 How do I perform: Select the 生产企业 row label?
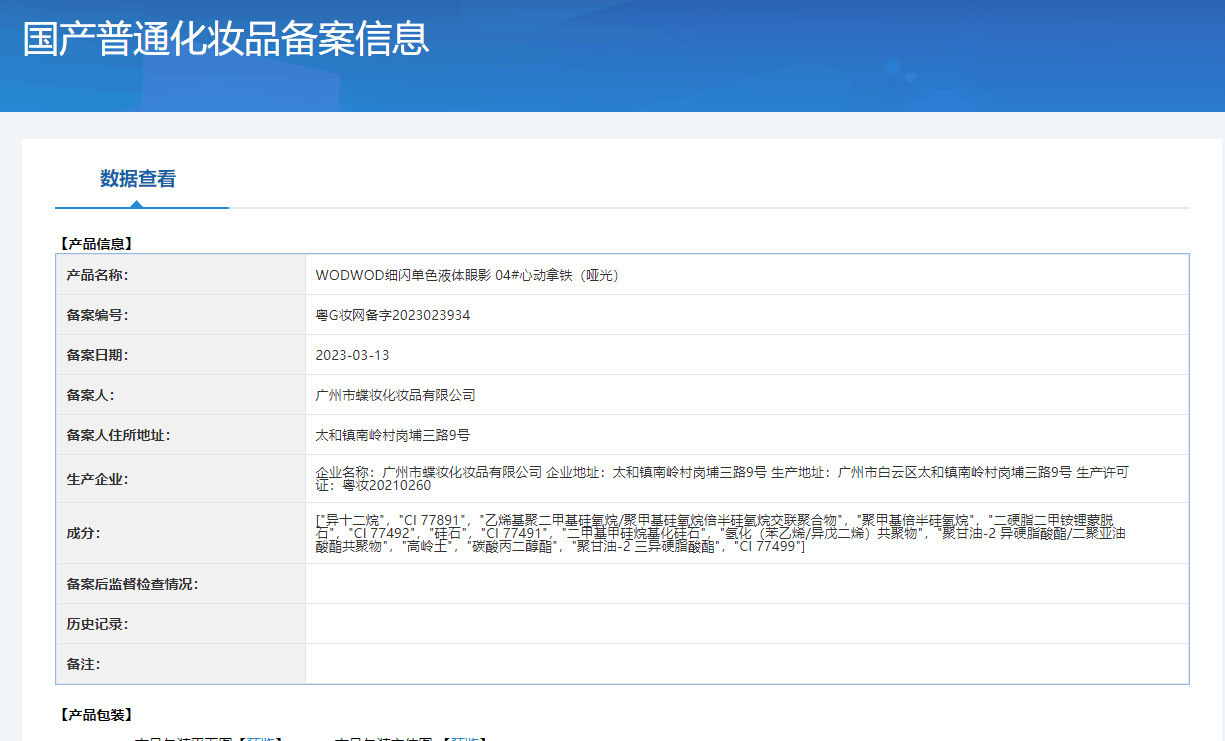pyautogui.click(x=97, y=479)
